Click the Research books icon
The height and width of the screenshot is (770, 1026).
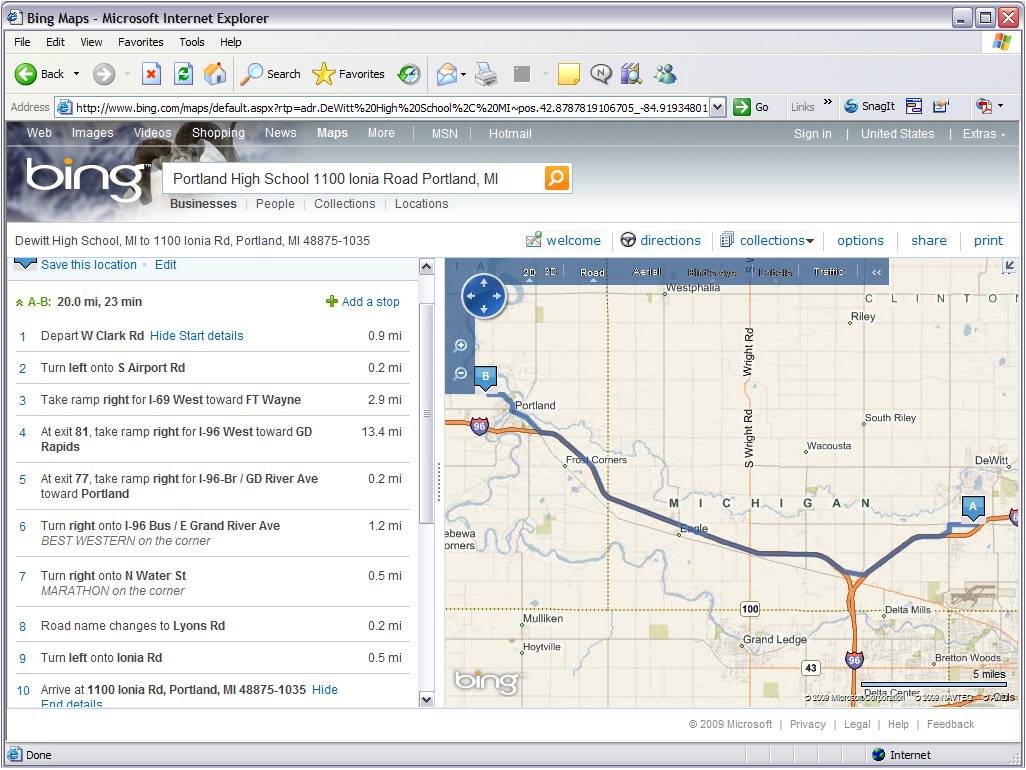point(631,74)
